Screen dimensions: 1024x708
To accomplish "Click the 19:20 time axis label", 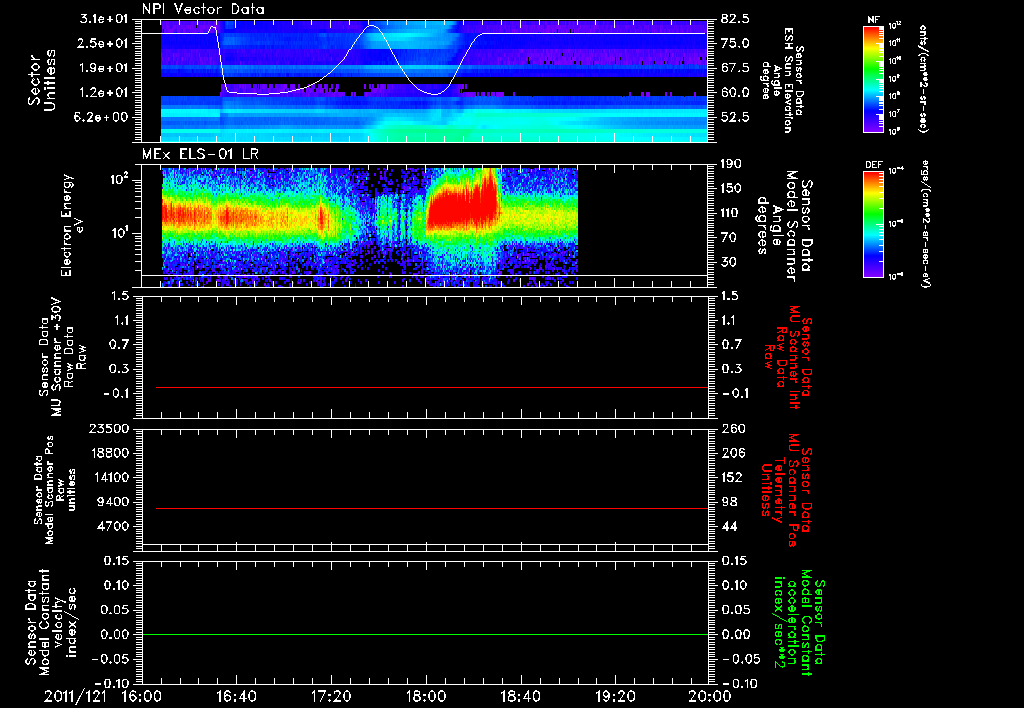I will coord(615,697).
